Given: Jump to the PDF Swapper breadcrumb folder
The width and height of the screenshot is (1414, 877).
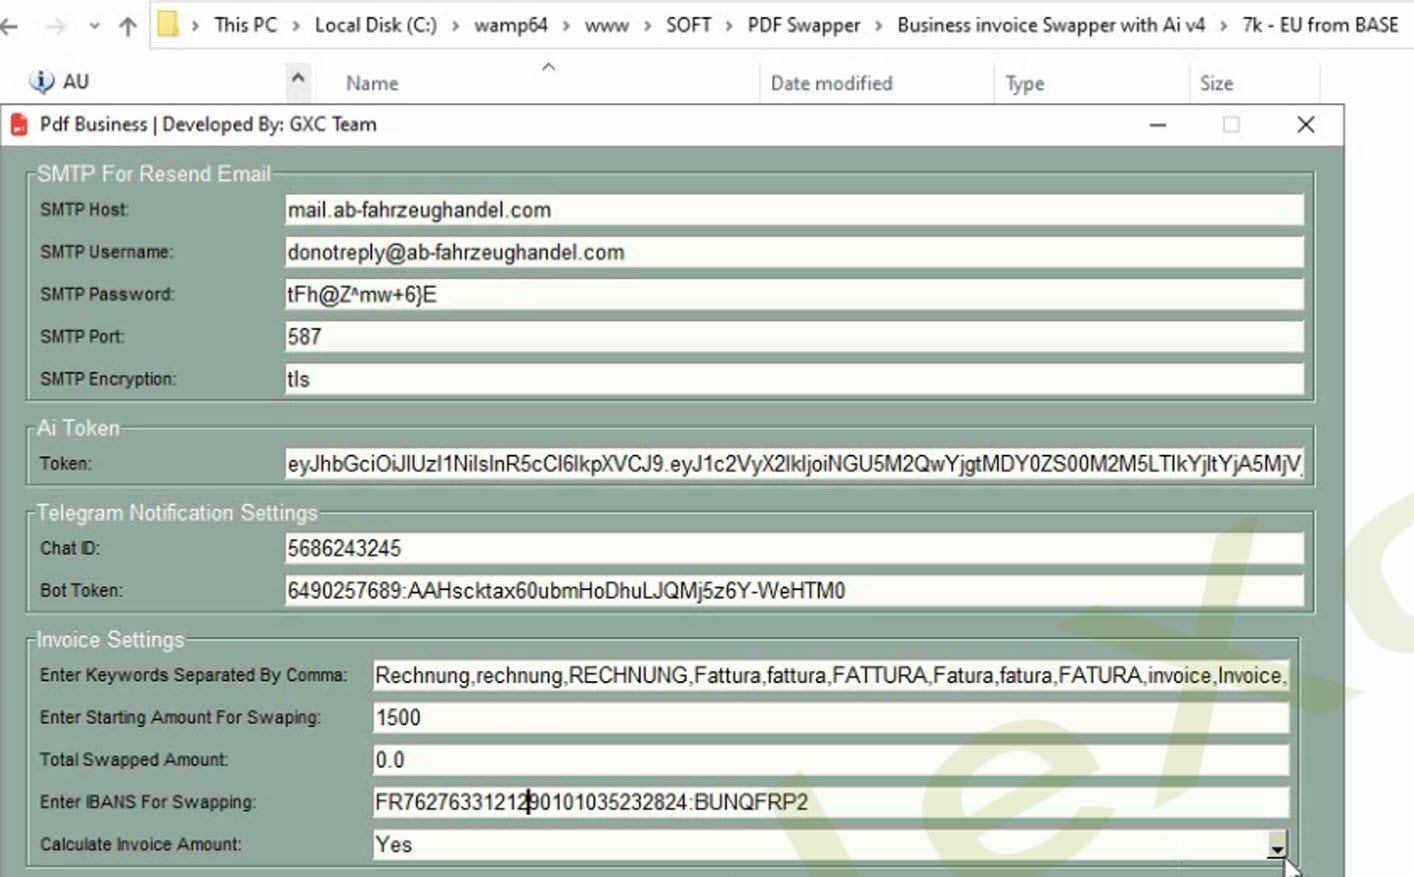Looking at the screenshot, I should 803,25.
